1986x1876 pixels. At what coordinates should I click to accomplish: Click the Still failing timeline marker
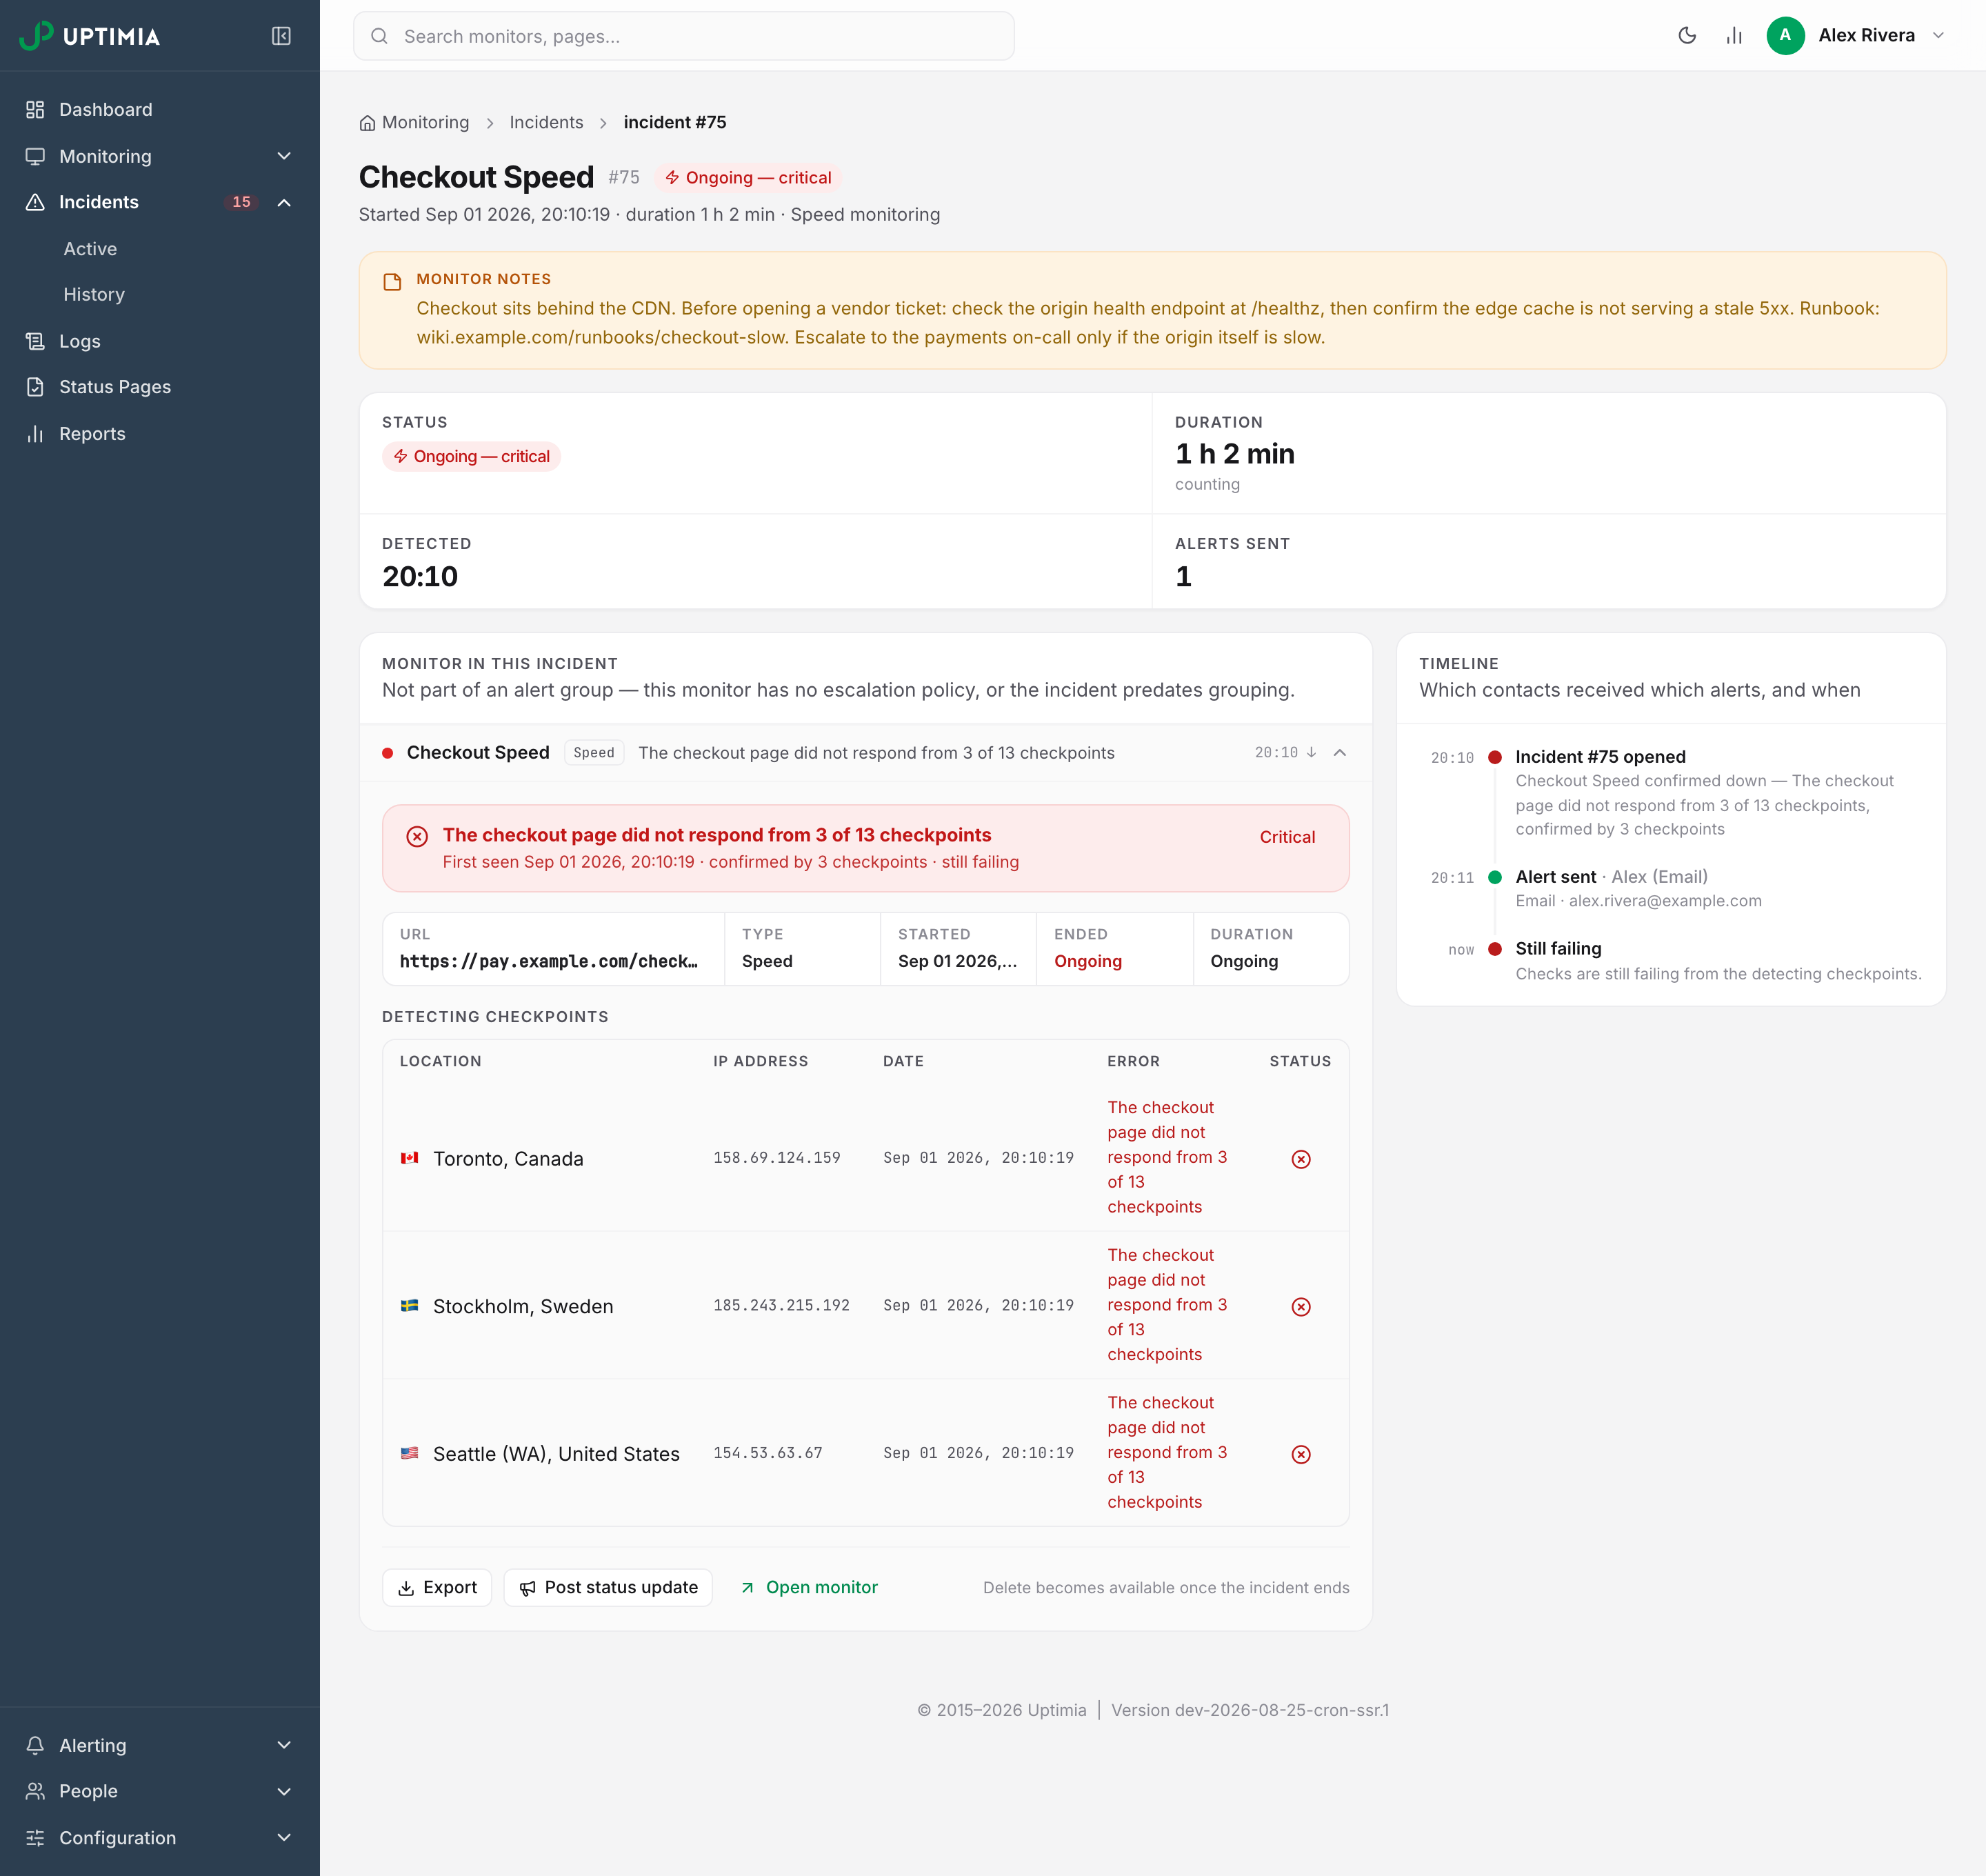1495,949
